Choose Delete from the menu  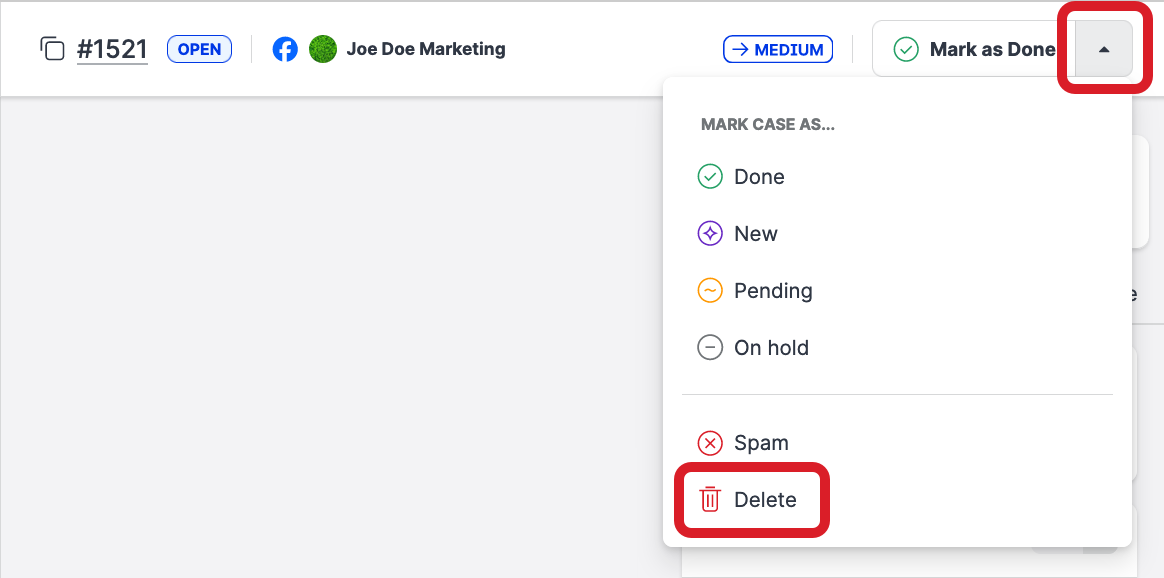click(x=765, y=500)
